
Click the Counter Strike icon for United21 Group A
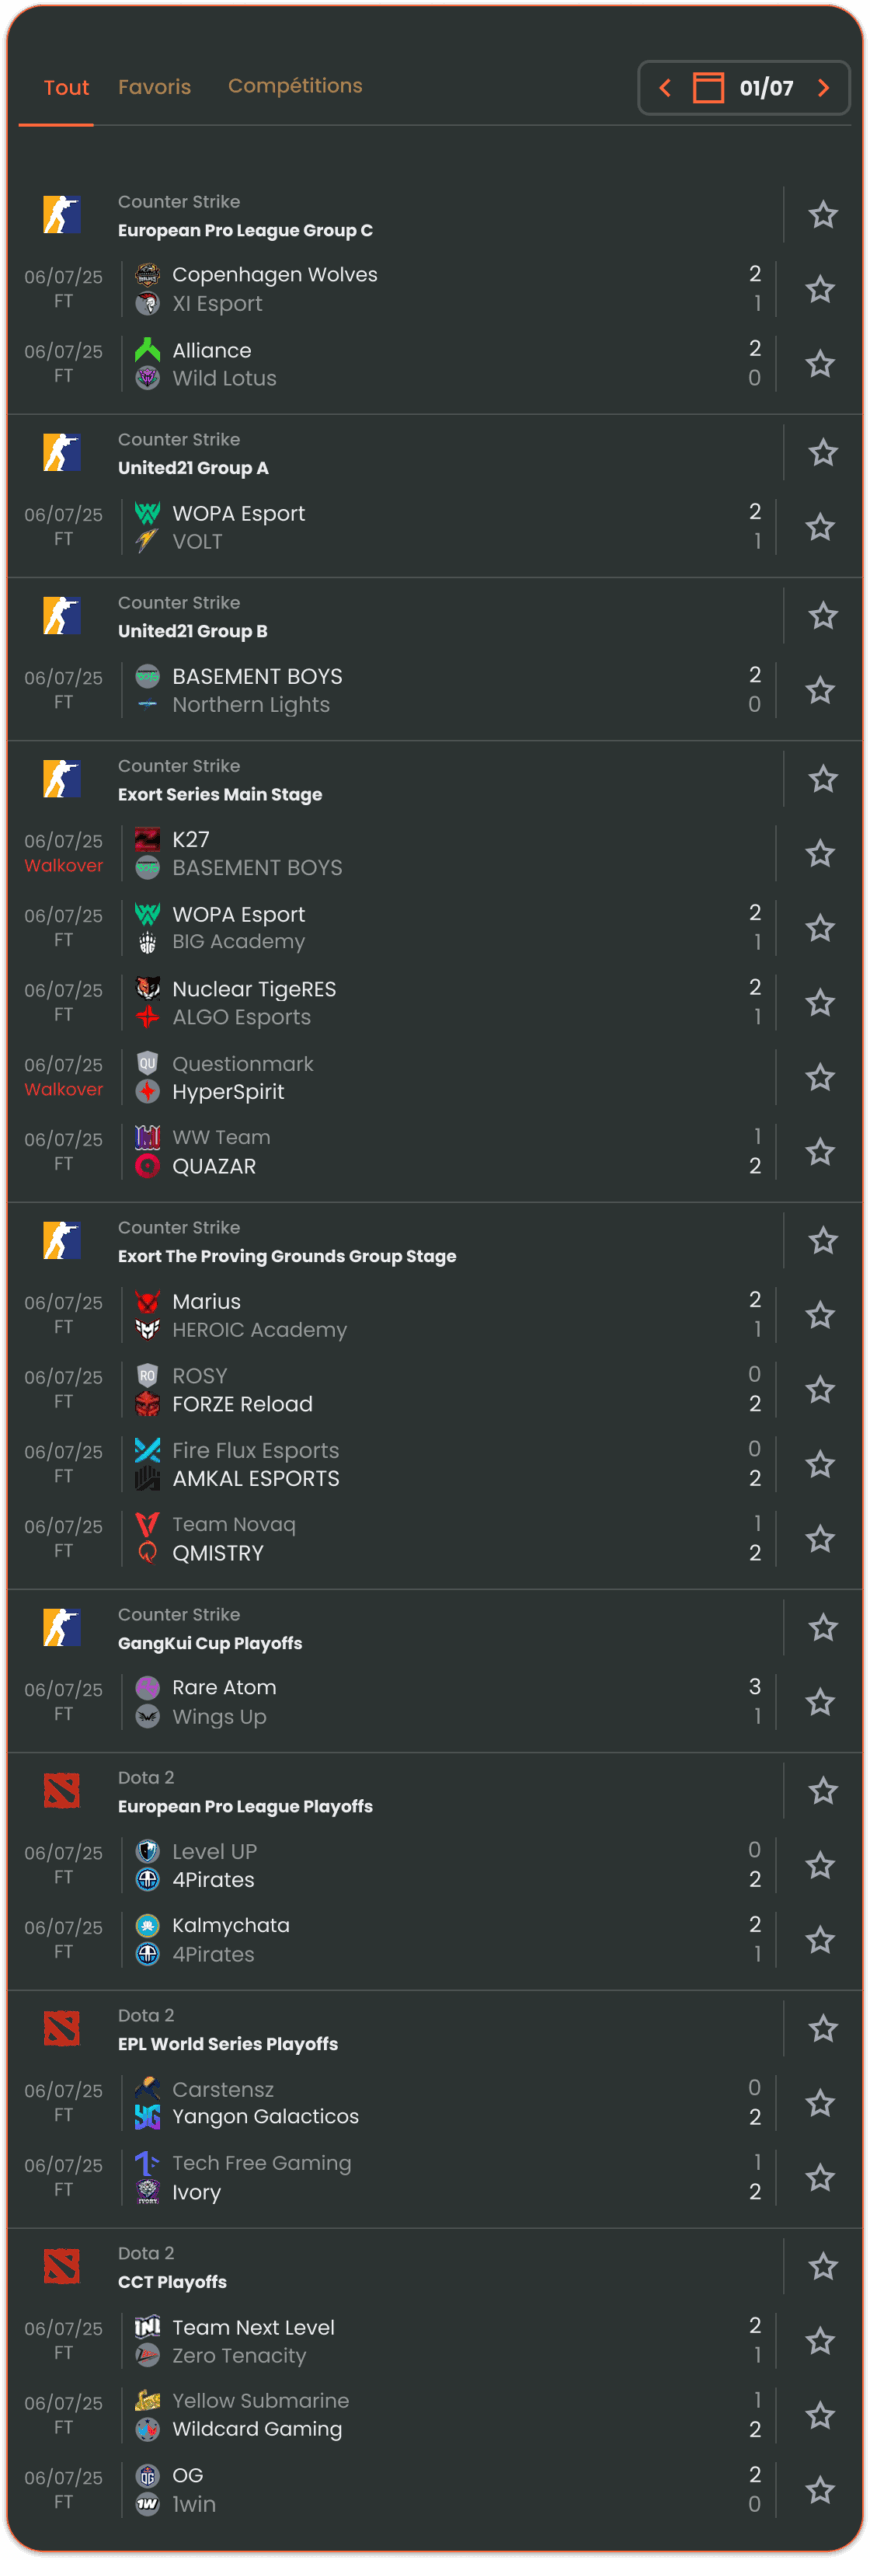click(x=62, y=453)
